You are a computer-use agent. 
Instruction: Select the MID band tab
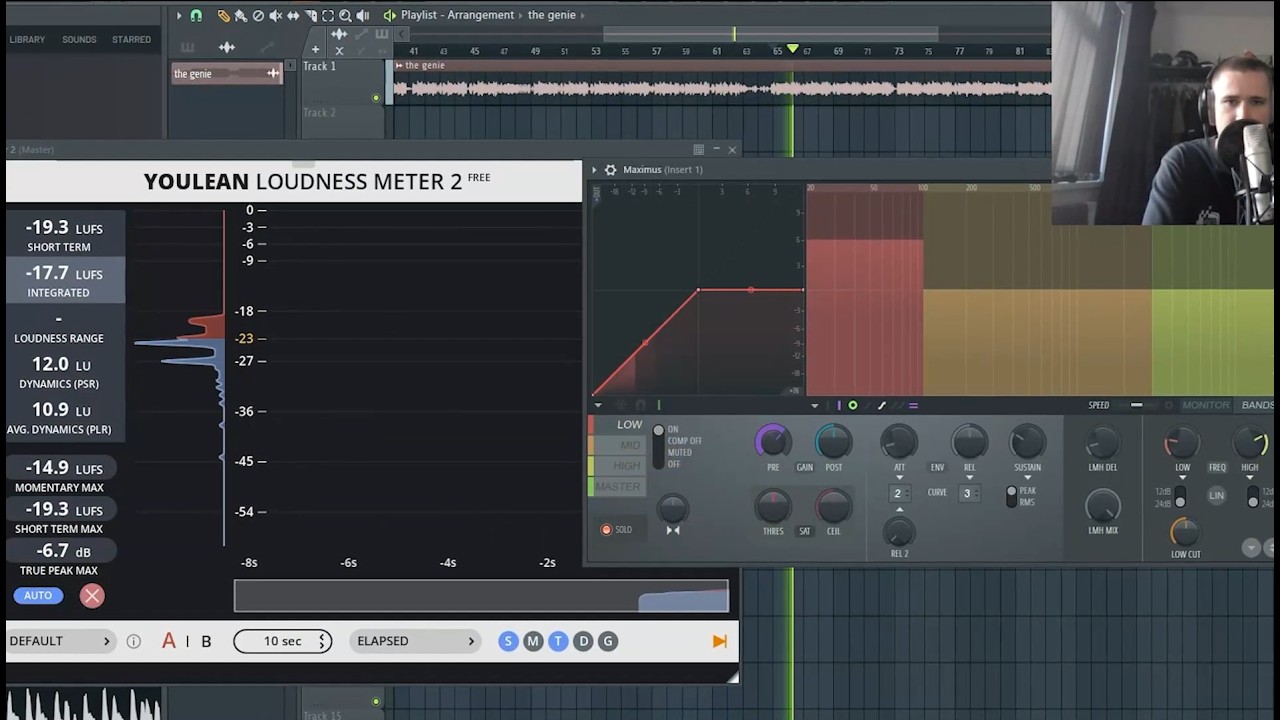point(619,446)
